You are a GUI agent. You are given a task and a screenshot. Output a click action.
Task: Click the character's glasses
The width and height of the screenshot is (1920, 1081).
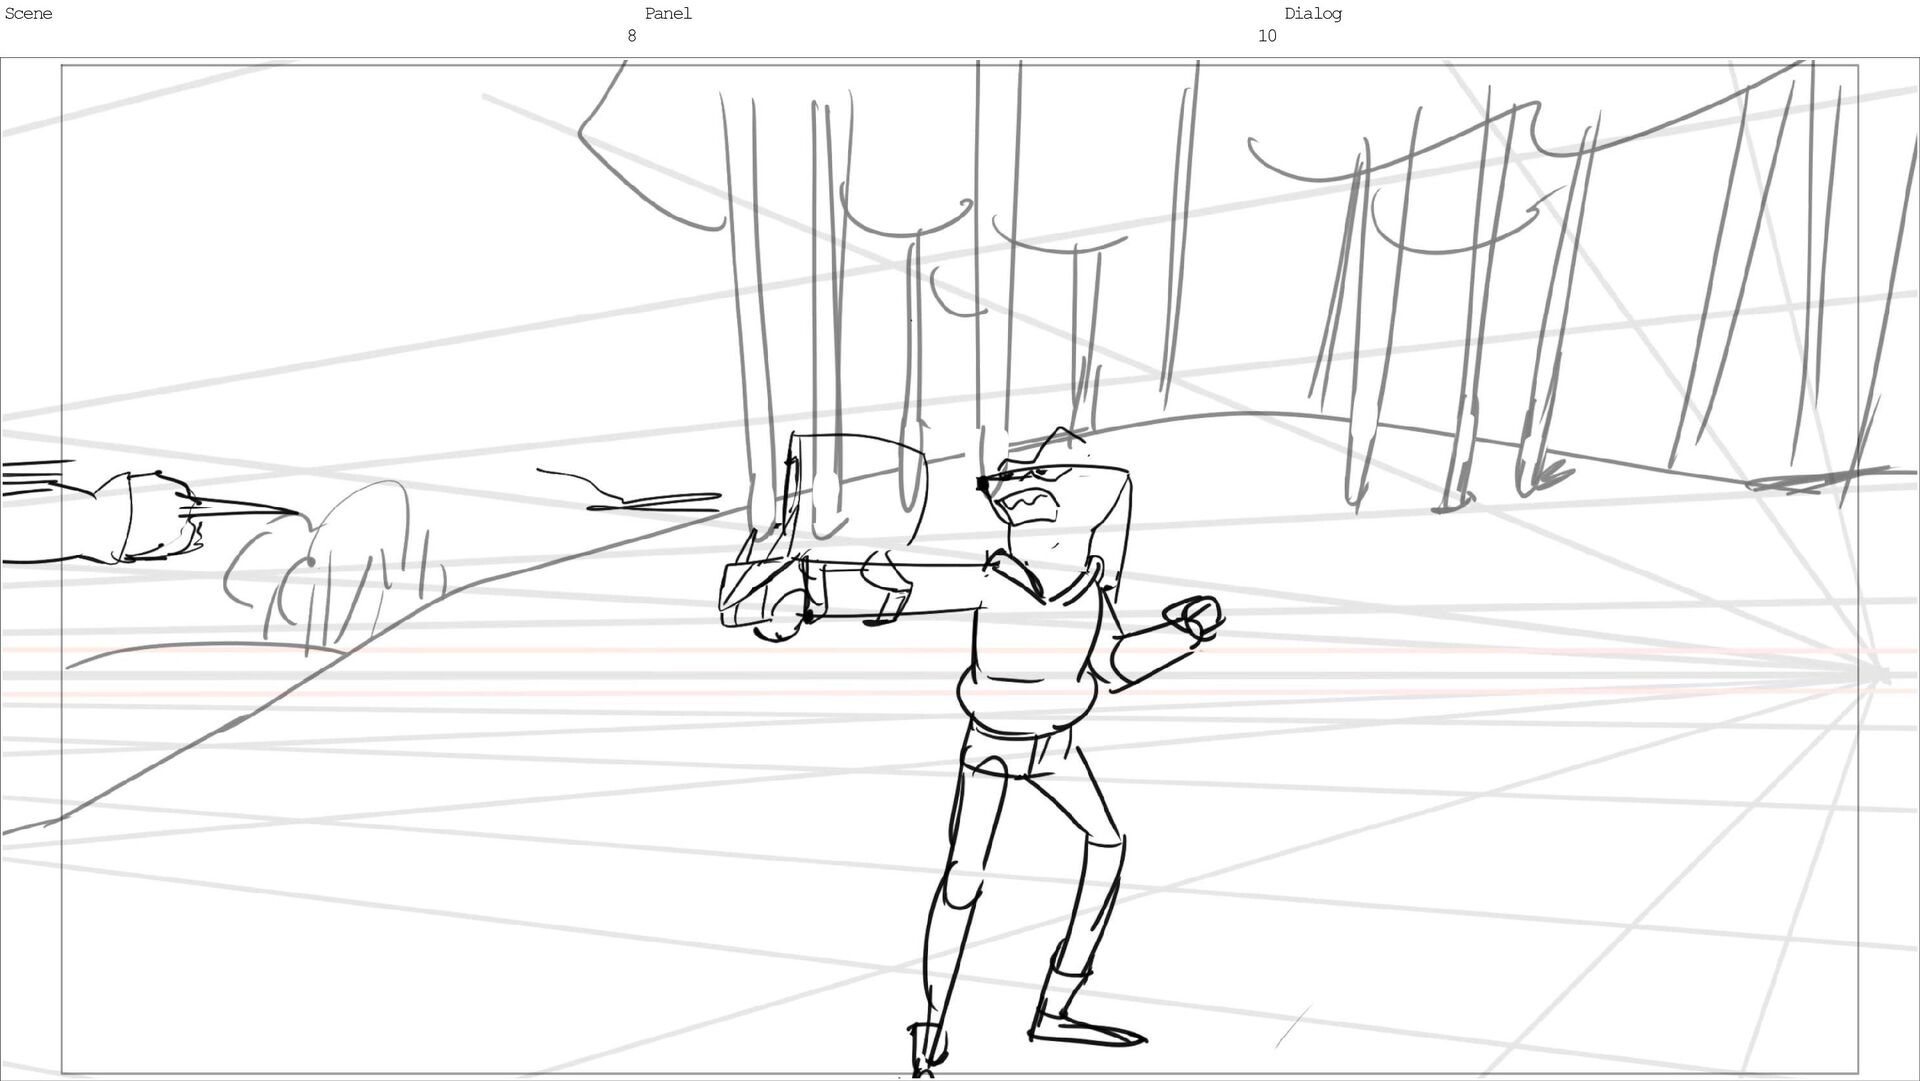tap(1030, 475)
